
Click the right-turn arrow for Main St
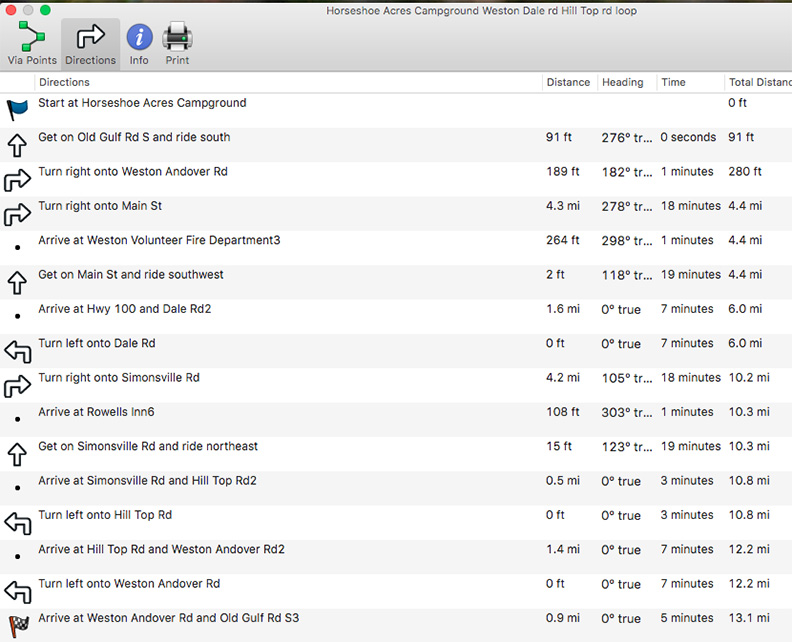[17, 214]
